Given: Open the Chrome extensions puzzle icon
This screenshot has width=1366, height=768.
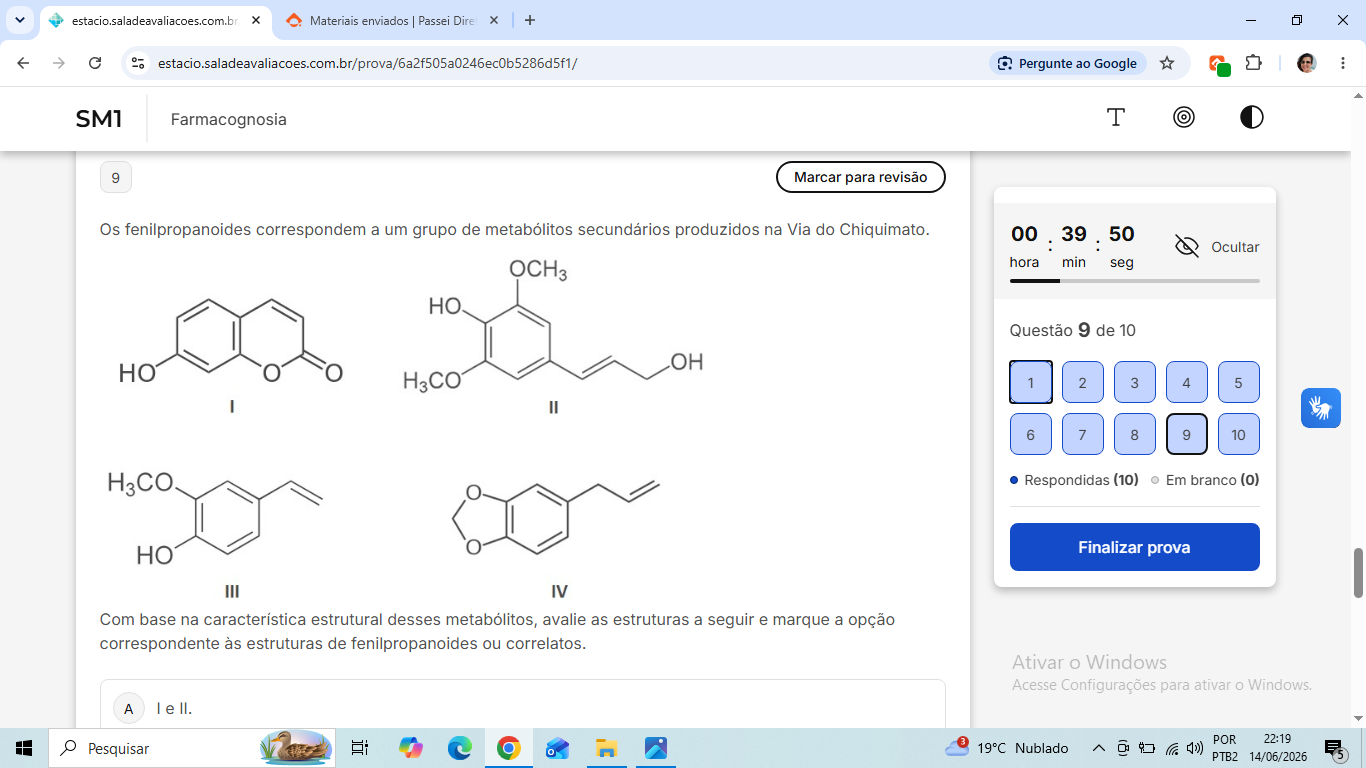Looking at the screenshot, I should [x=1253, y=63].
